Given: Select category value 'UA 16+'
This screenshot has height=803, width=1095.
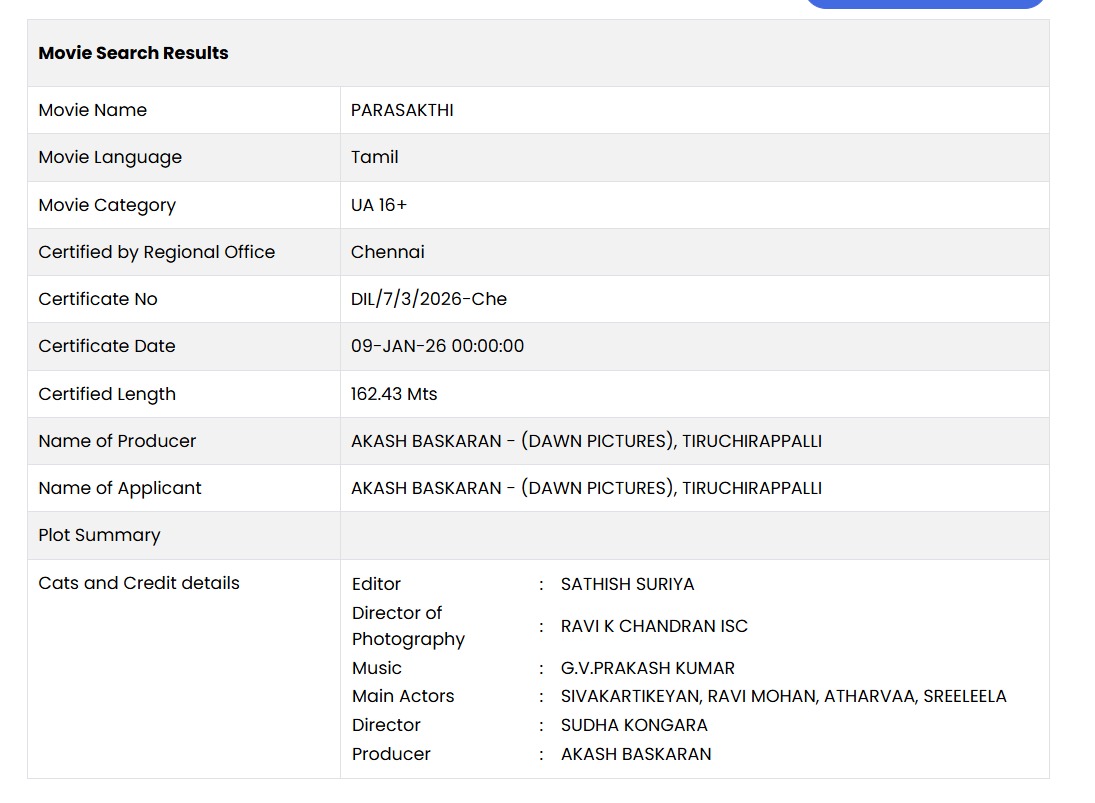Looking at the screenshot, I should click(379, 205).
